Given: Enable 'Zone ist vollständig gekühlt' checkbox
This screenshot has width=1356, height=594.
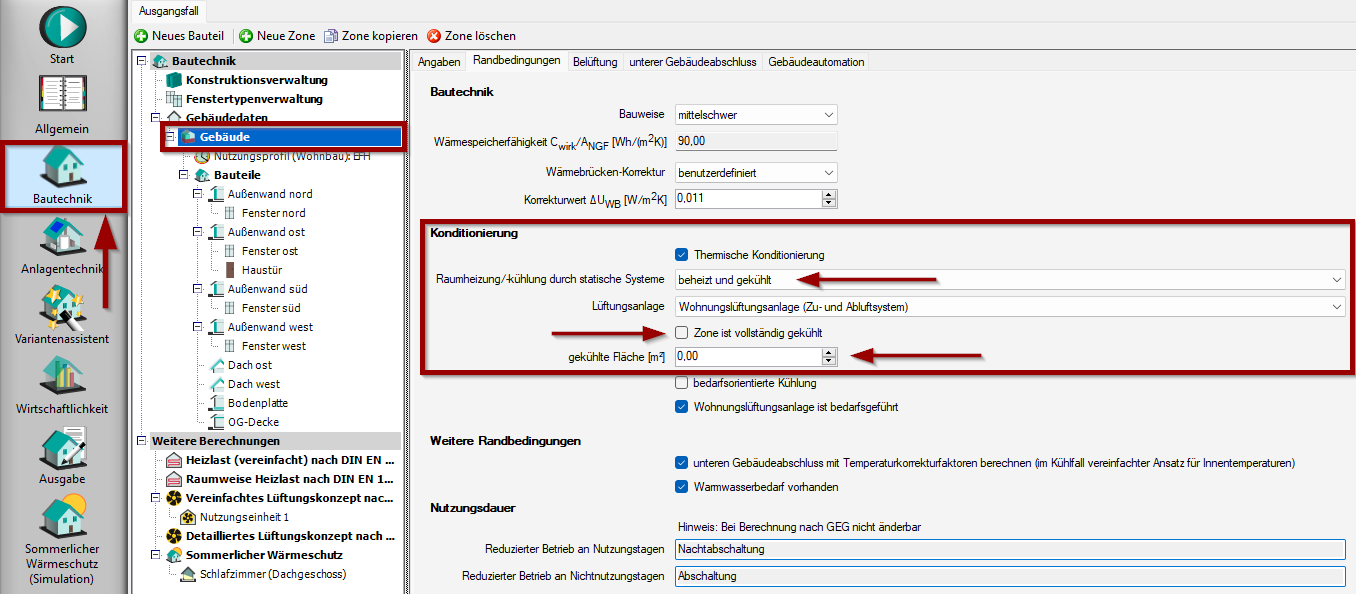Looking at the screenshot, I should coord(682,332).
